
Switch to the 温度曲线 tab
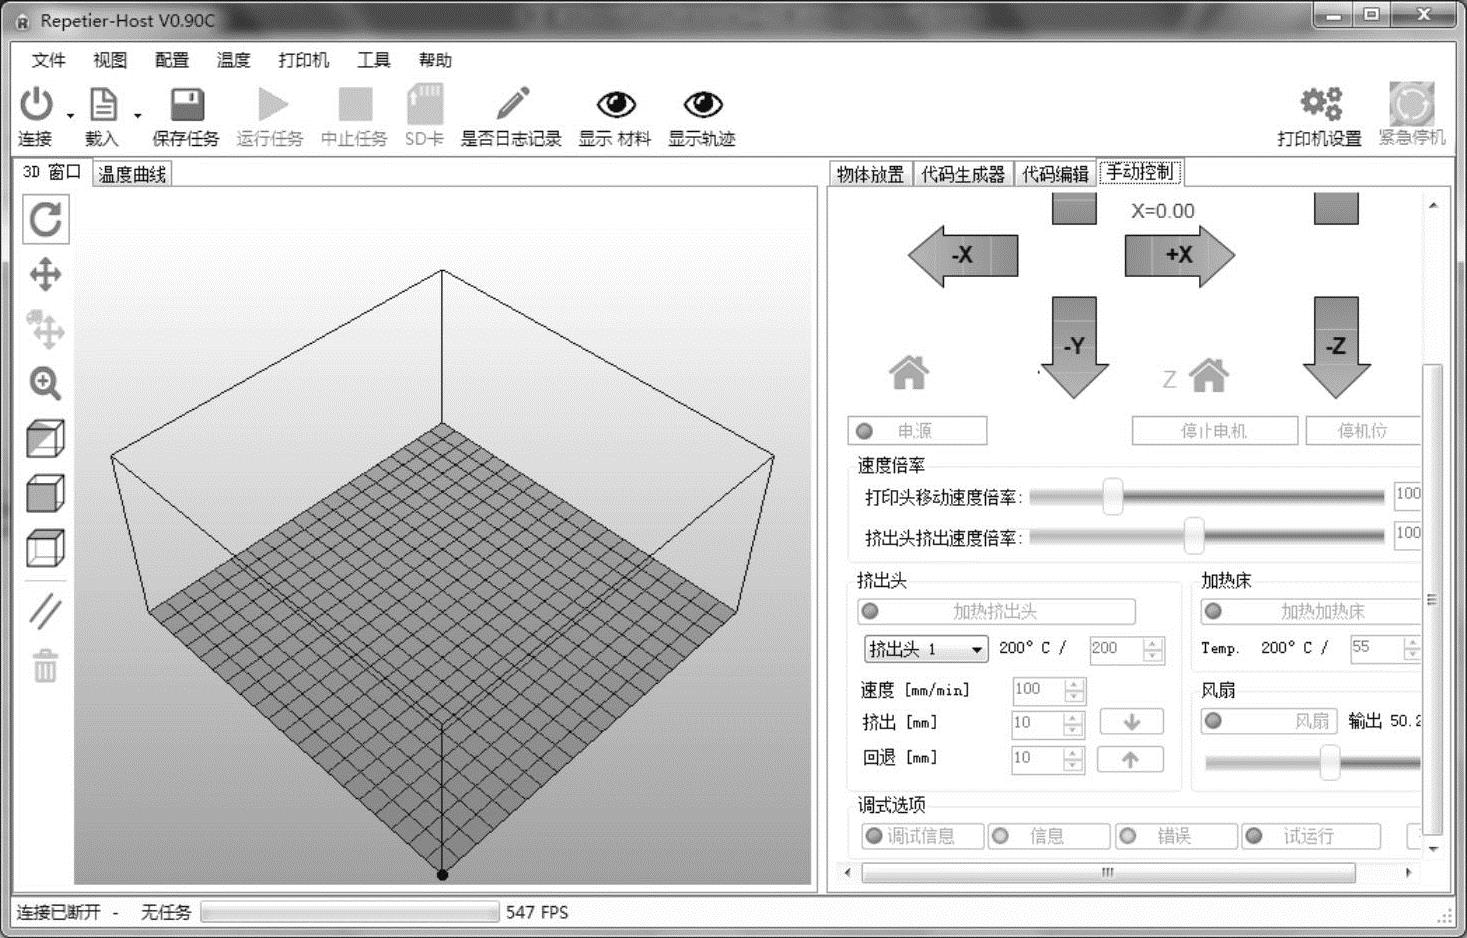(132, 174)
